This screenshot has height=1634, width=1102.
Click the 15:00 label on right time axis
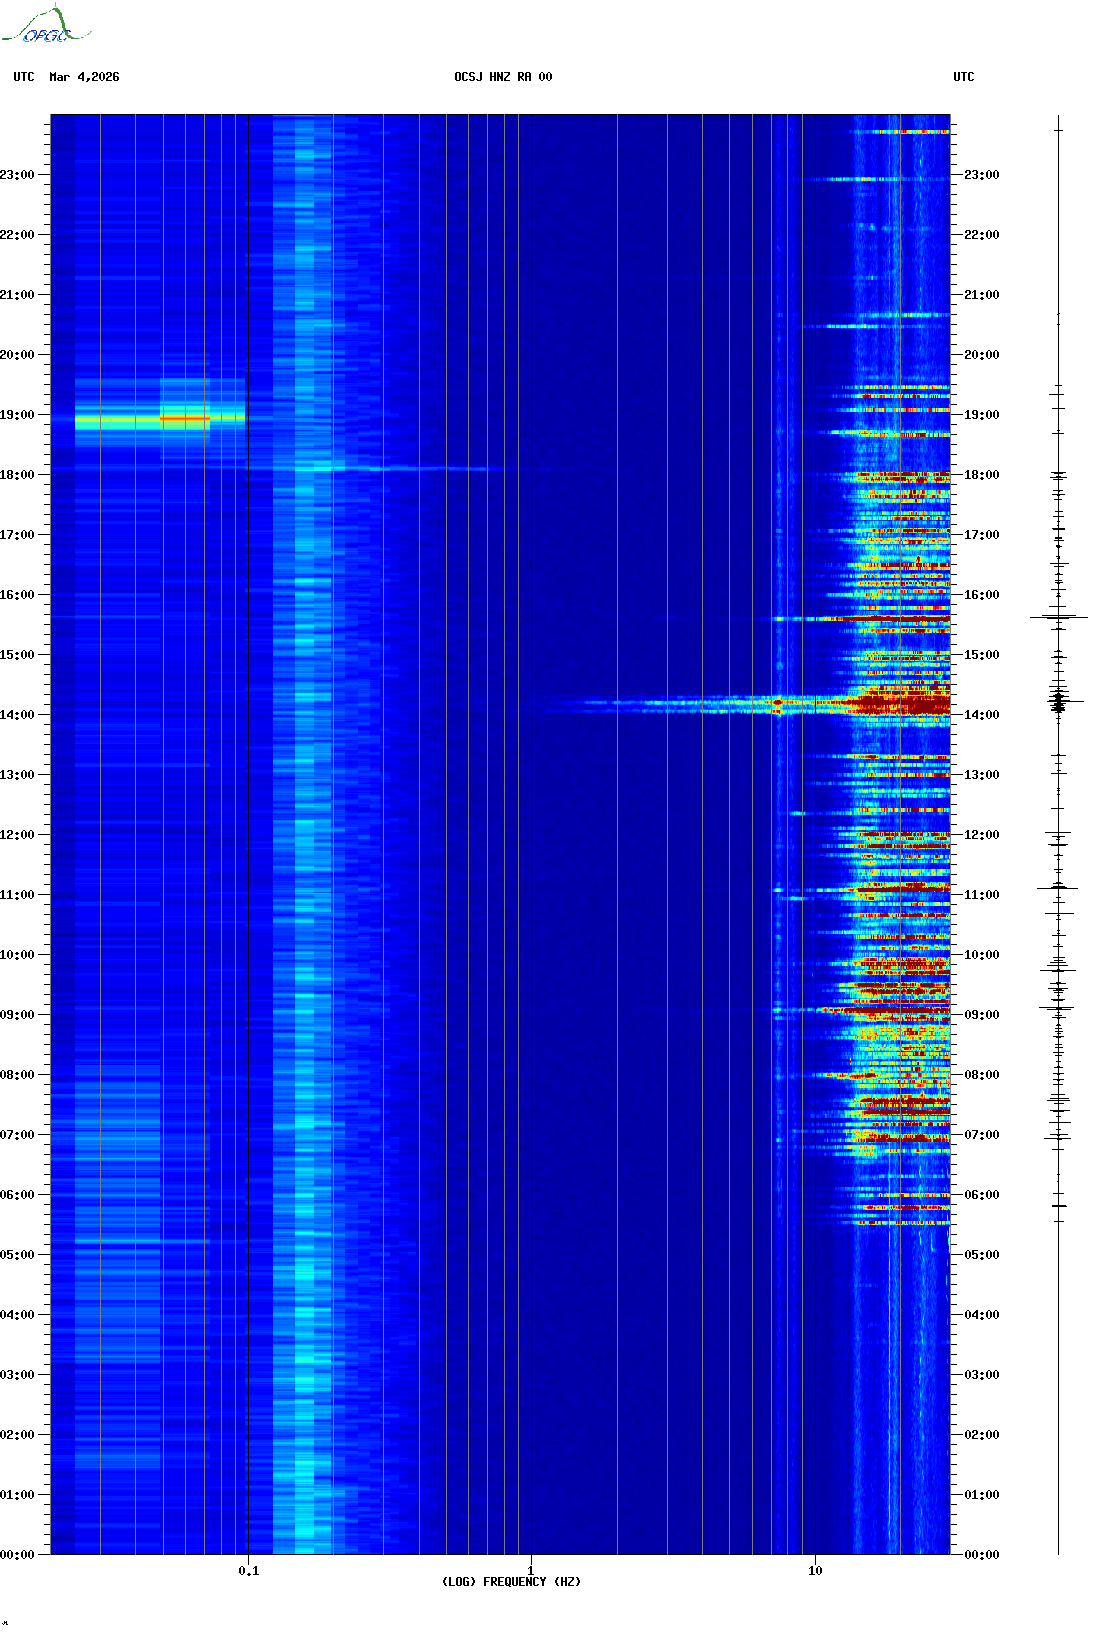pyautogui.click(x=982, y=655)
